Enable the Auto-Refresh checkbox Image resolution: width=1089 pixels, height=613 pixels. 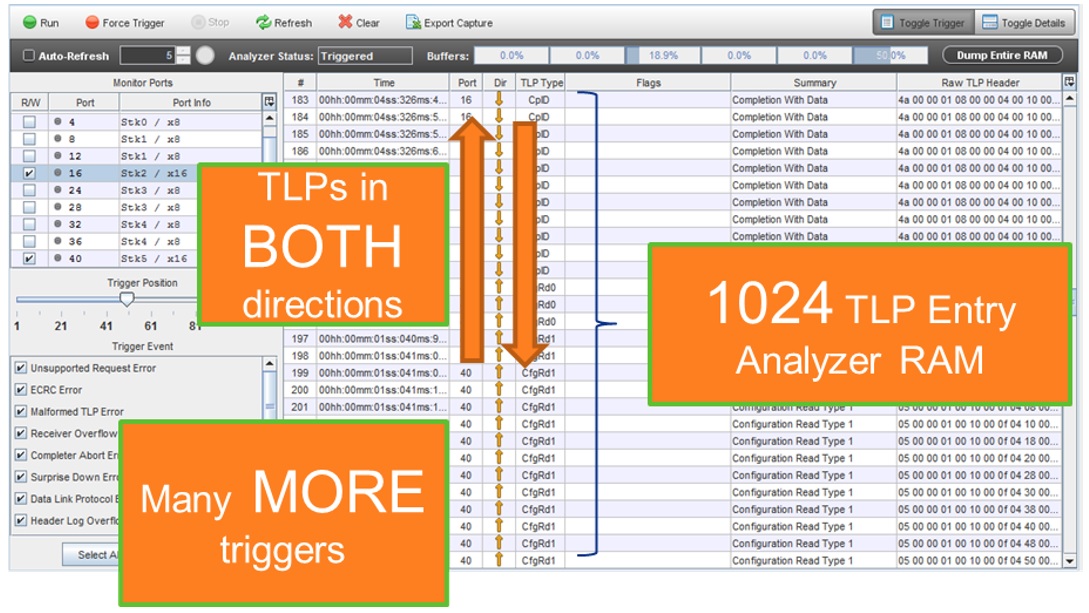point(29,56)
